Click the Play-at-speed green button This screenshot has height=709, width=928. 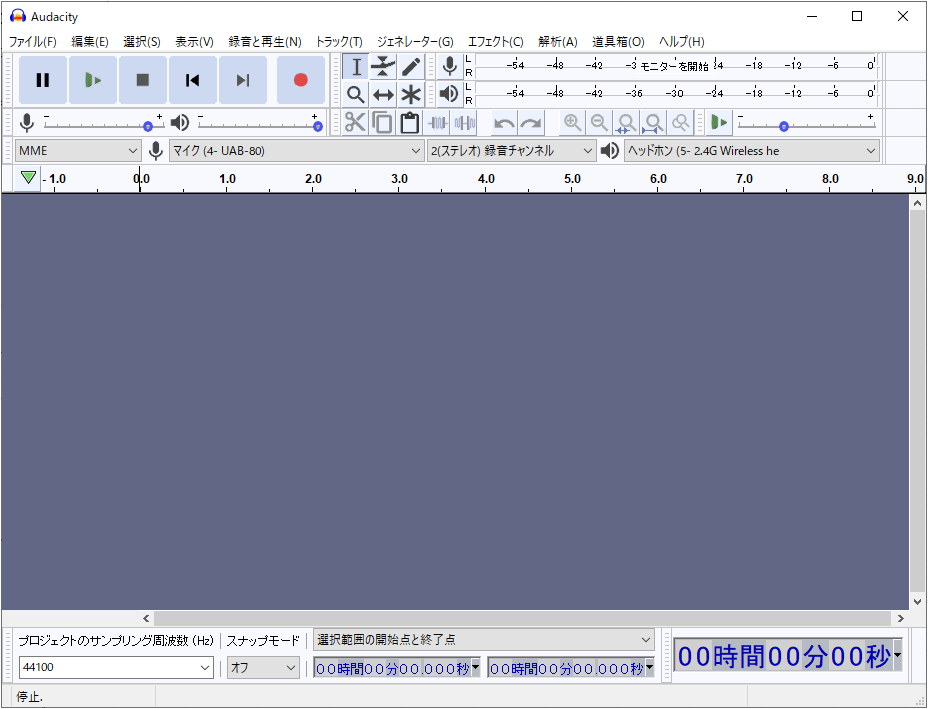(x=719, y=123)
